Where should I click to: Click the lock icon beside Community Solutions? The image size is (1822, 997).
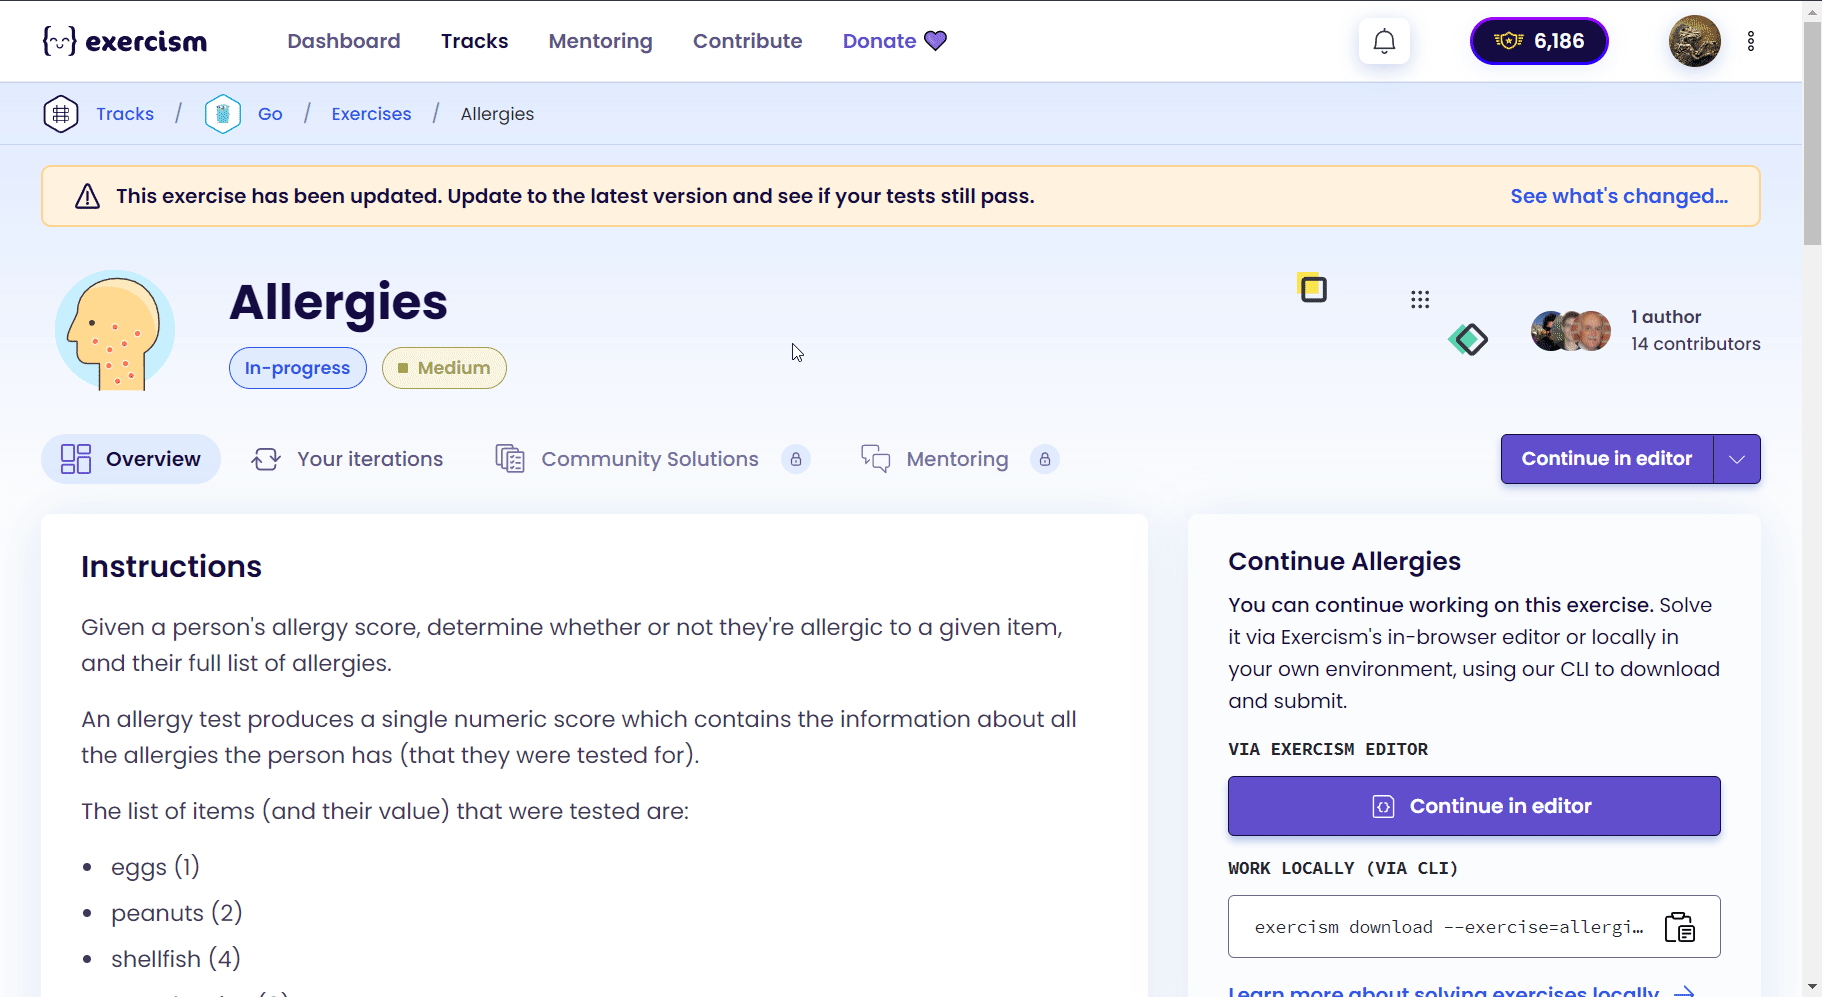point(796,459)
